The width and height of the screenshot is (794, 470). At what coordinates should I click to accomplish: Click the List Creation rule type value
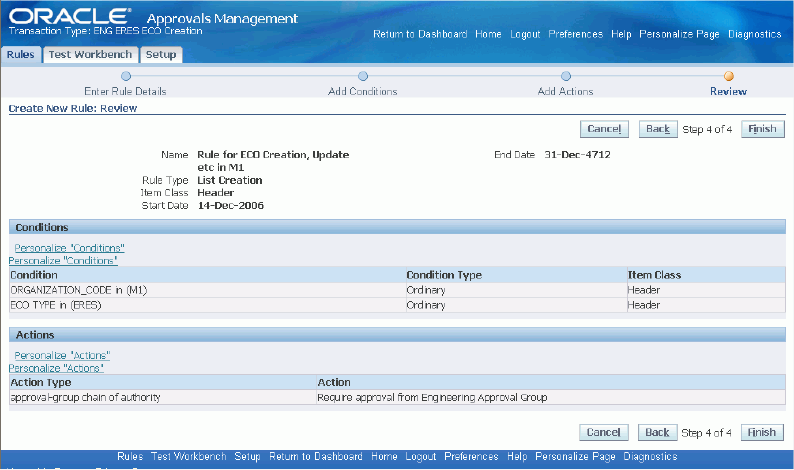click(230, 180)
